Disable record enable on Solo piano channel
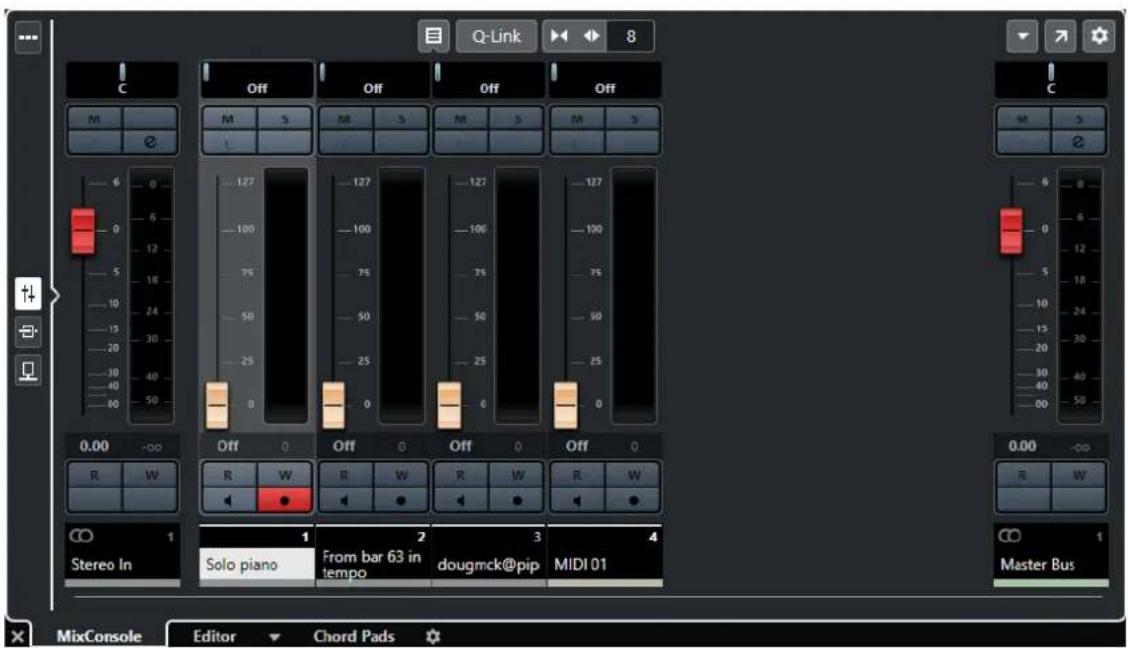The image size is (1128, 648). (x=284, y=500)
